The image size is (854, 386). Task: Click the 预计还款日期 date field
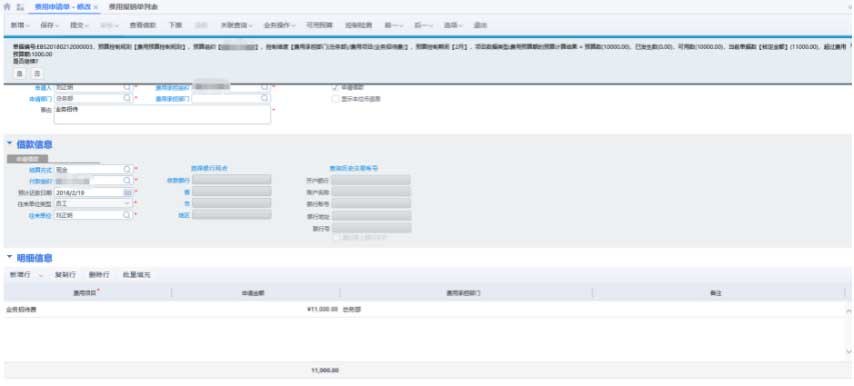tap(93, 192)
